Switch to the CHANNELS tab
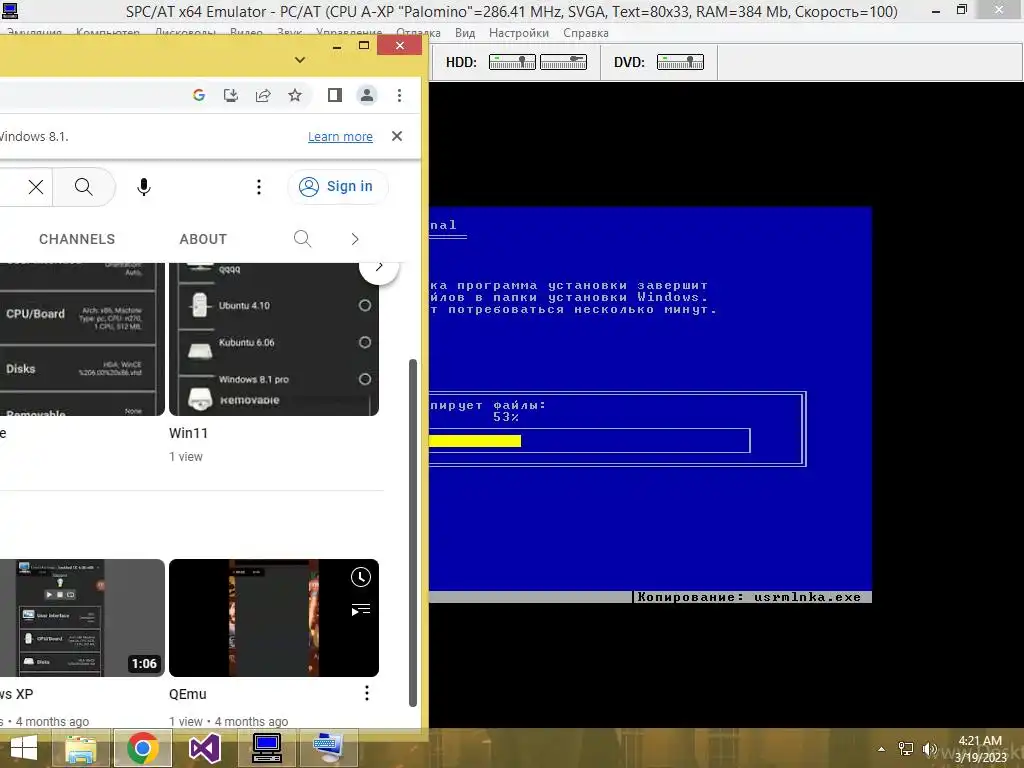This screenshot has width=1024, height=768. coord(77,239)
